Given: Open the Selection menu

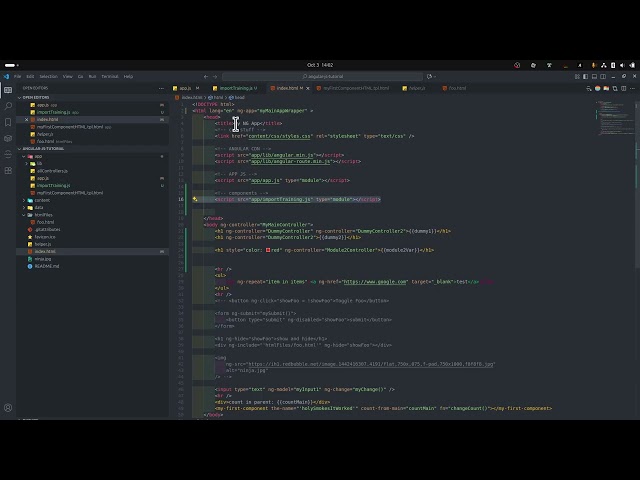Looking at the screenshot, I should point(49,76).
